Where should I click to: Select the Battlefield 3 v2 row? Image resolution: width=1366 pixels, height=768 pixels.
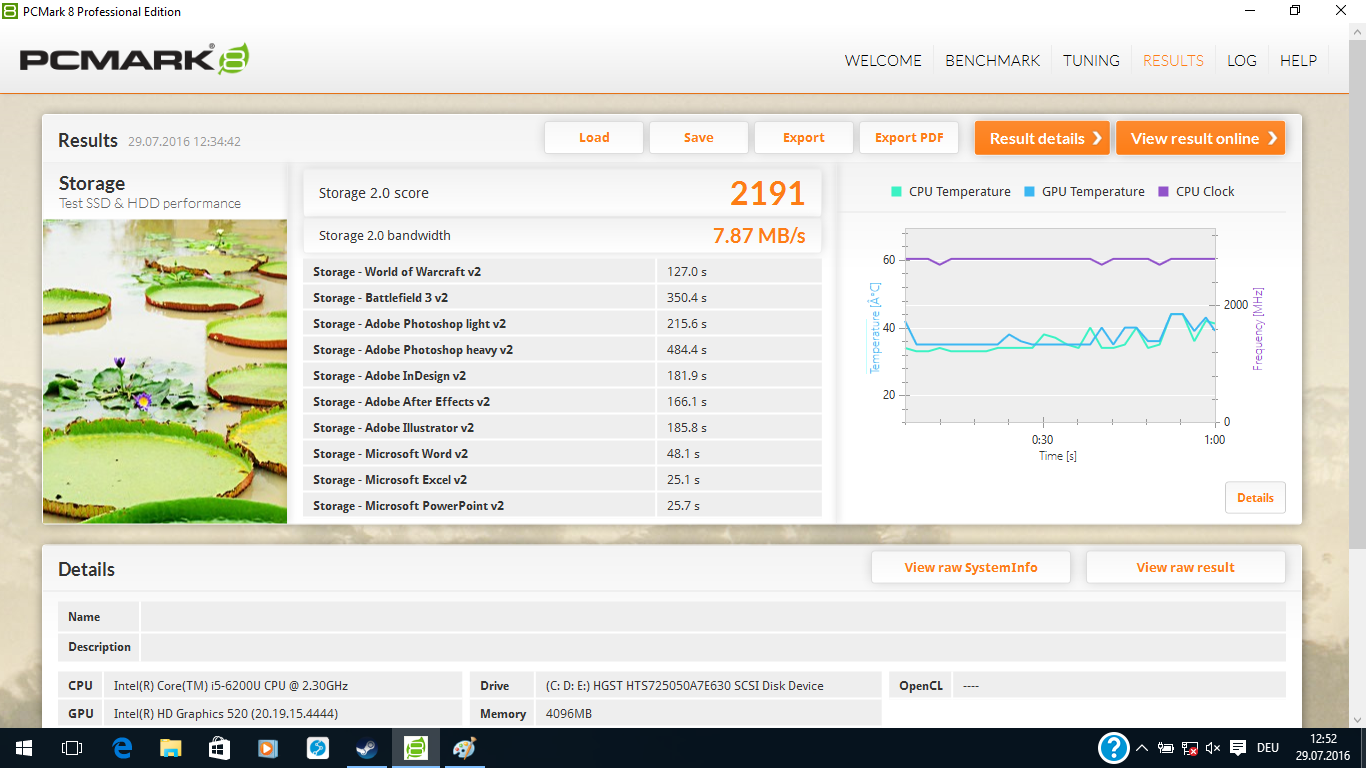(x=562, y=298)
